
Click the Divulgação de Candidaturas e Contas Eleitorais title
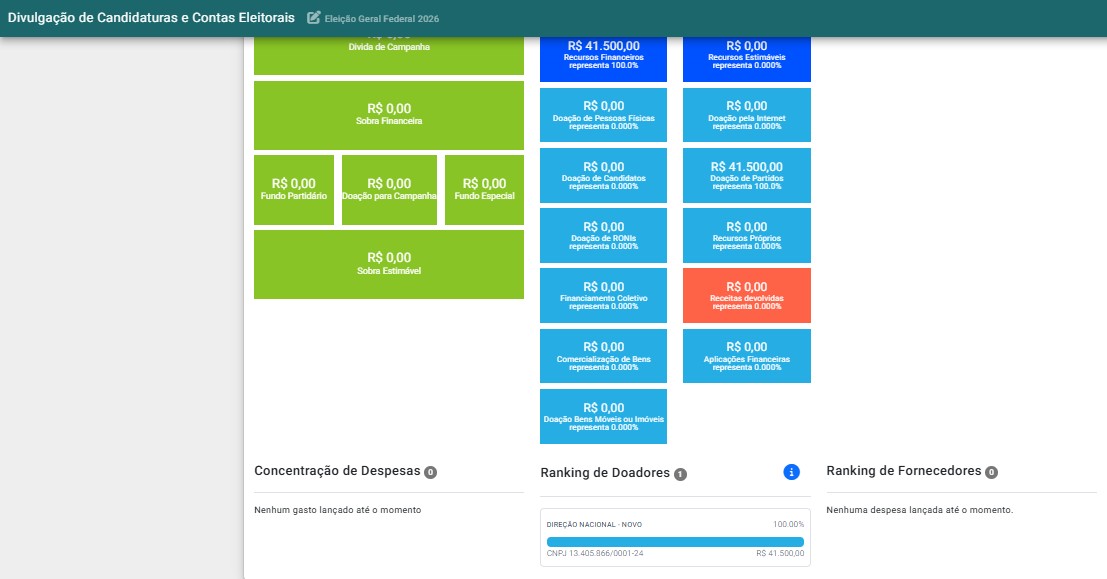[x=151, y=18]
